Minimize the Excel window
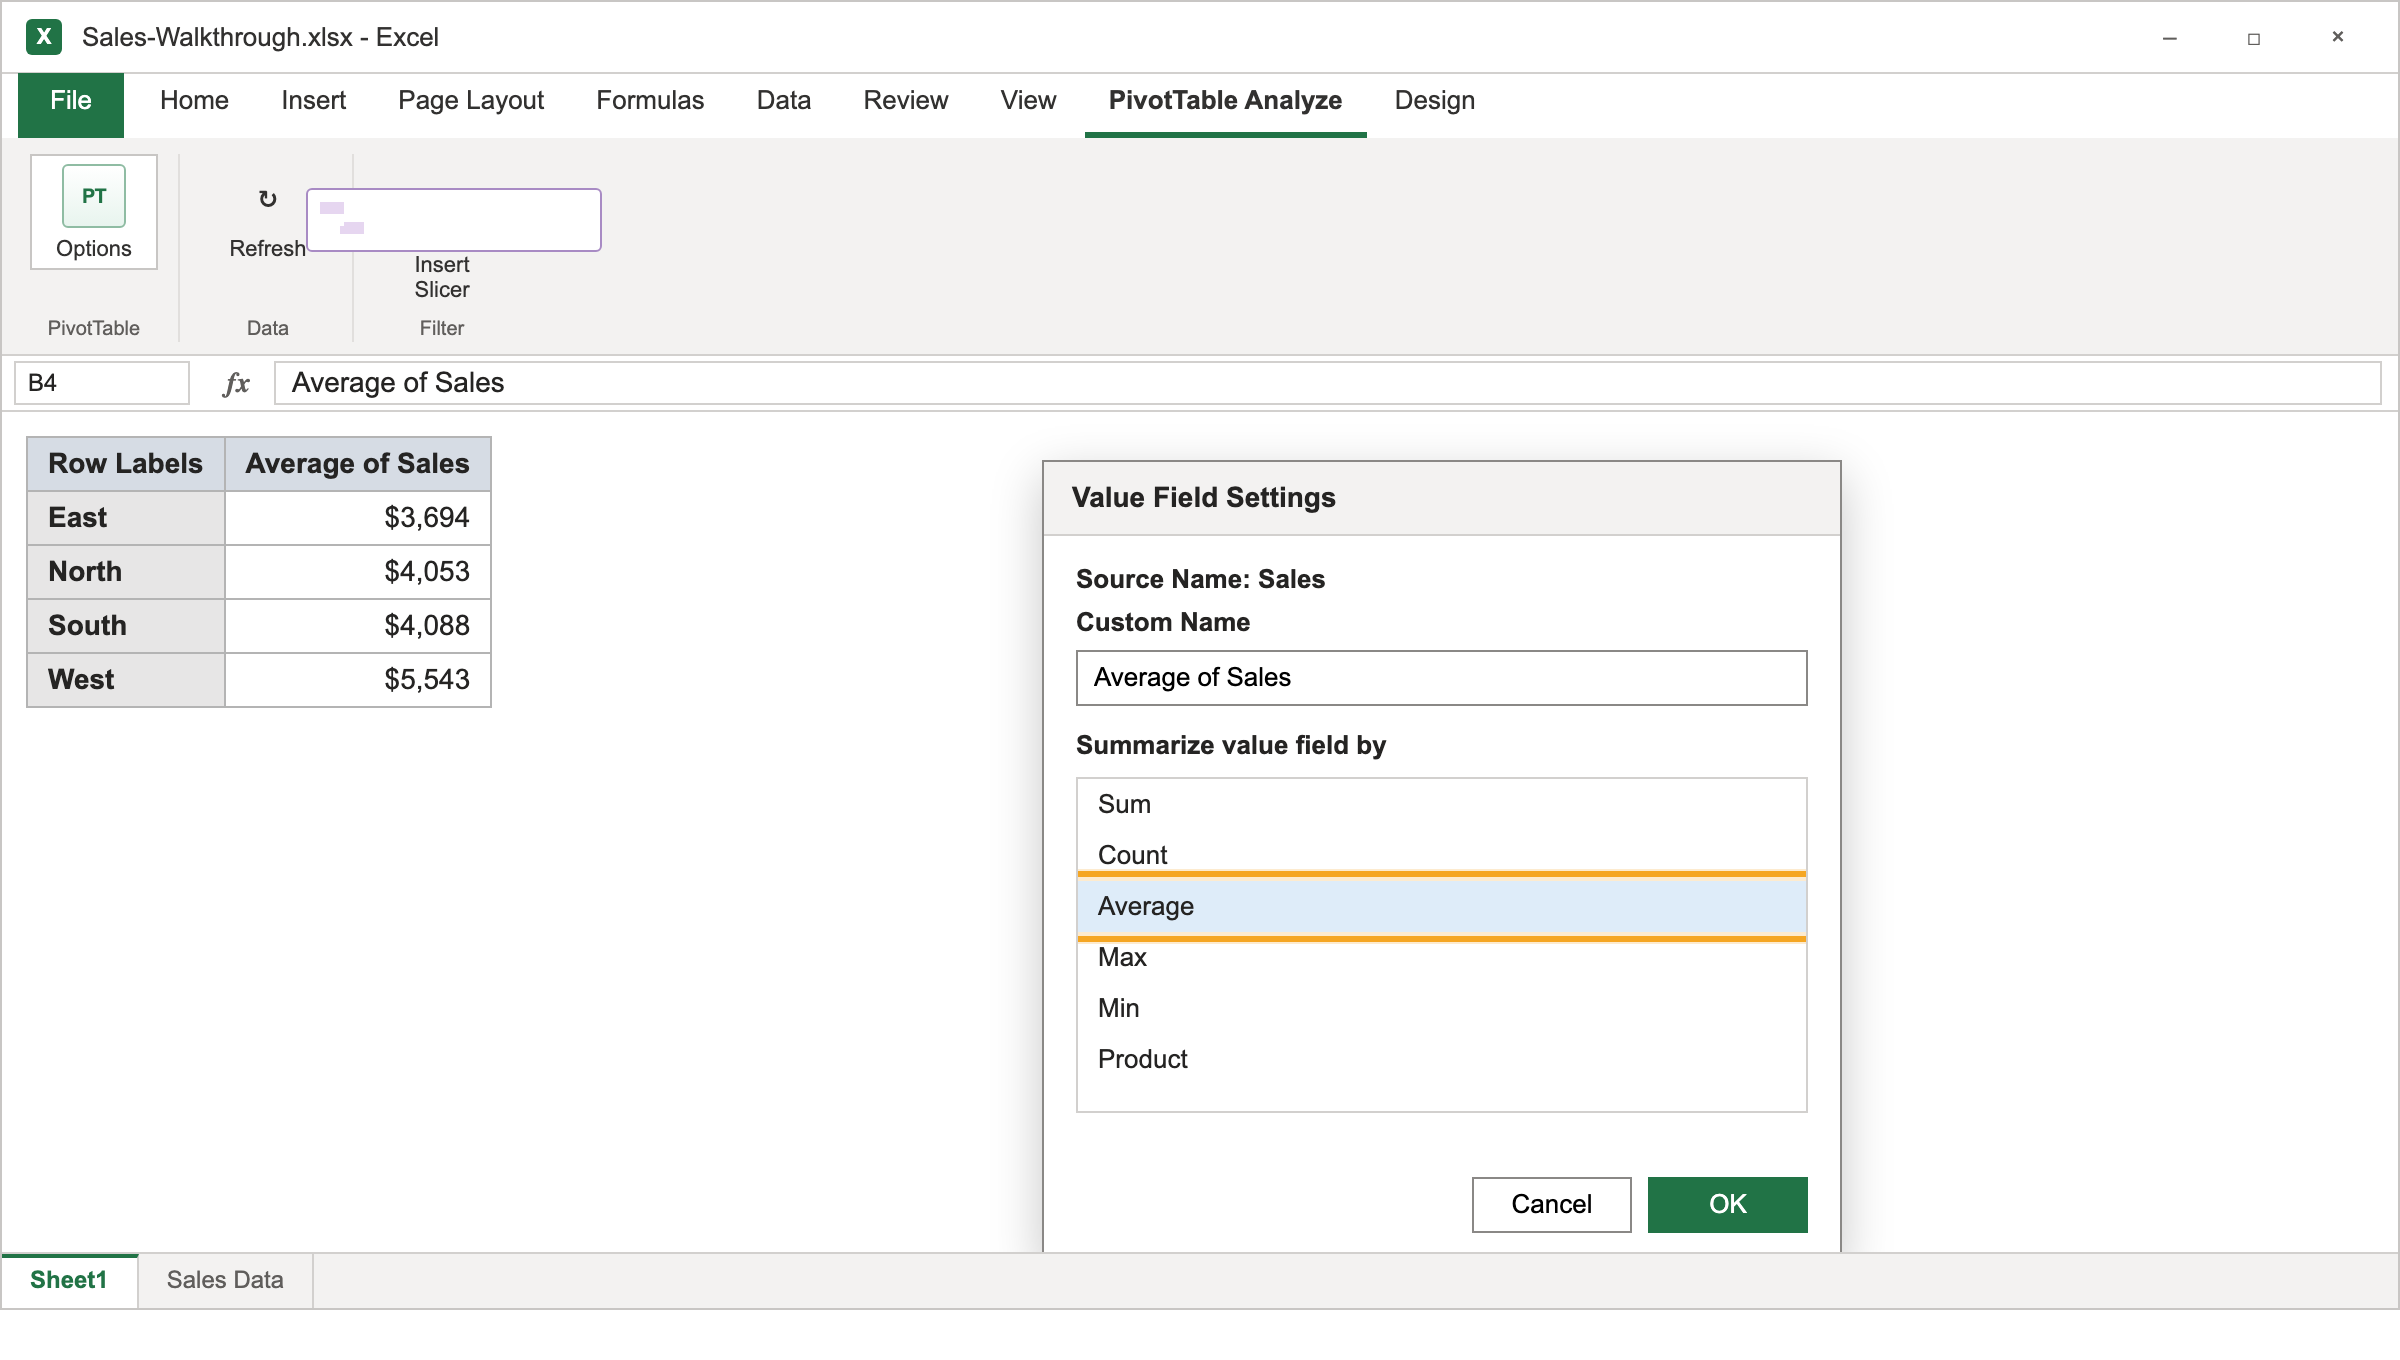The image size is (2400, 1360). point(2170,38)
